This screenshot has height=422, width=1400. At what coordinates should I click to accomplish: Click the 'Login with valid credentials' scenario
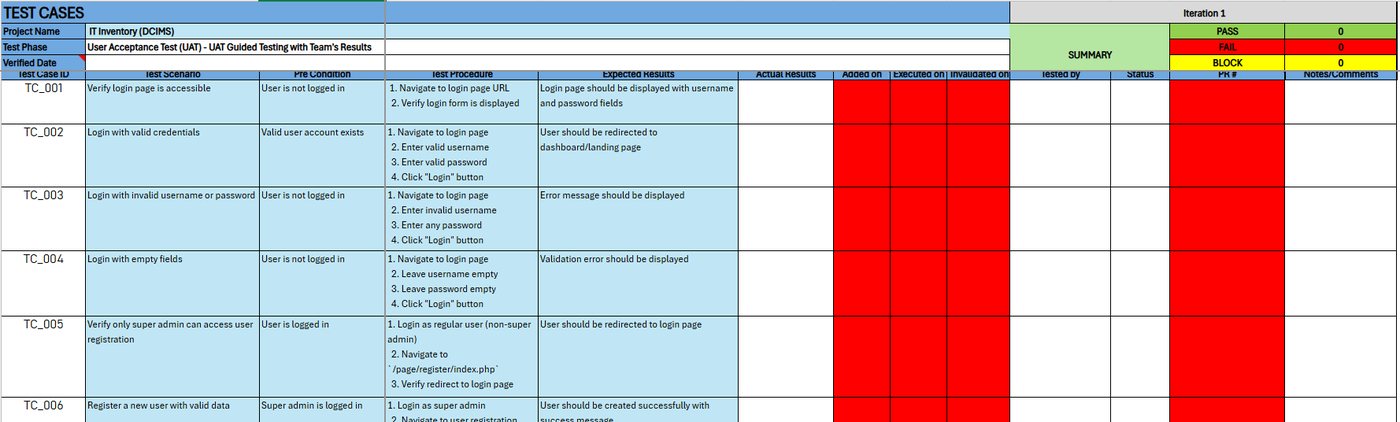tap(172, 155)
